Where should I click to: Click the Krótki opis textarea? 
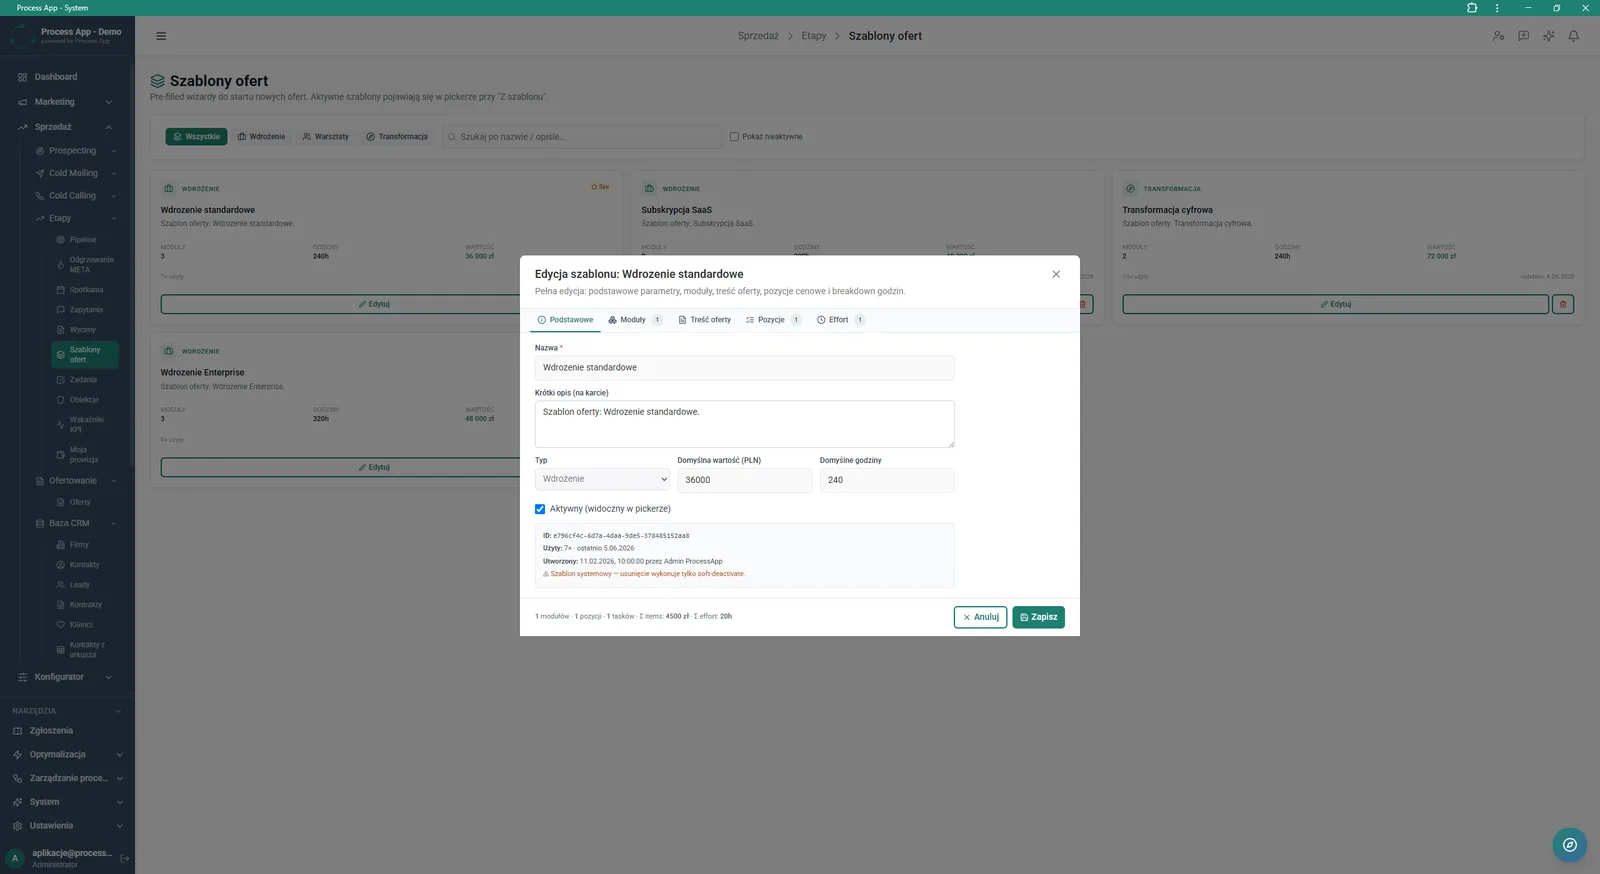(x=744, y=424)
